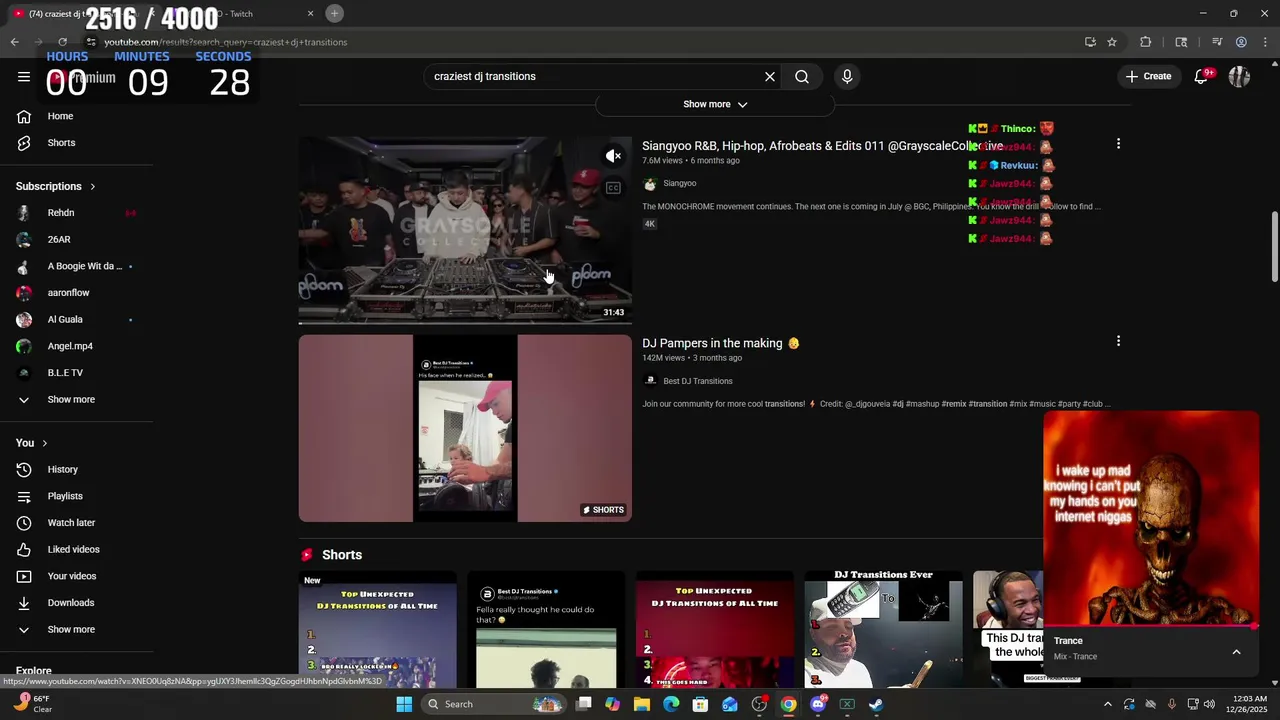Open options for the Siangyoo R&B video
Screen dimensions: 1280x720
tap(1118, 144)
